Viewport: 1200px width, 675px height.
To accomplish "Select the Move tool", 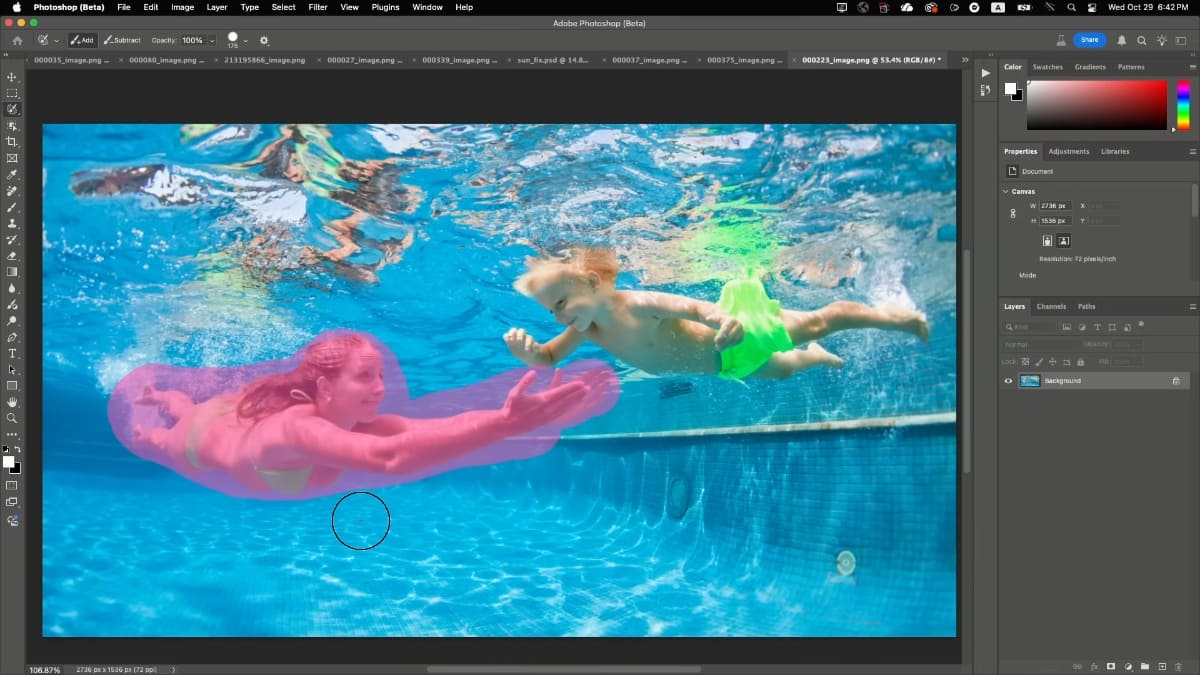I will 12,77.
